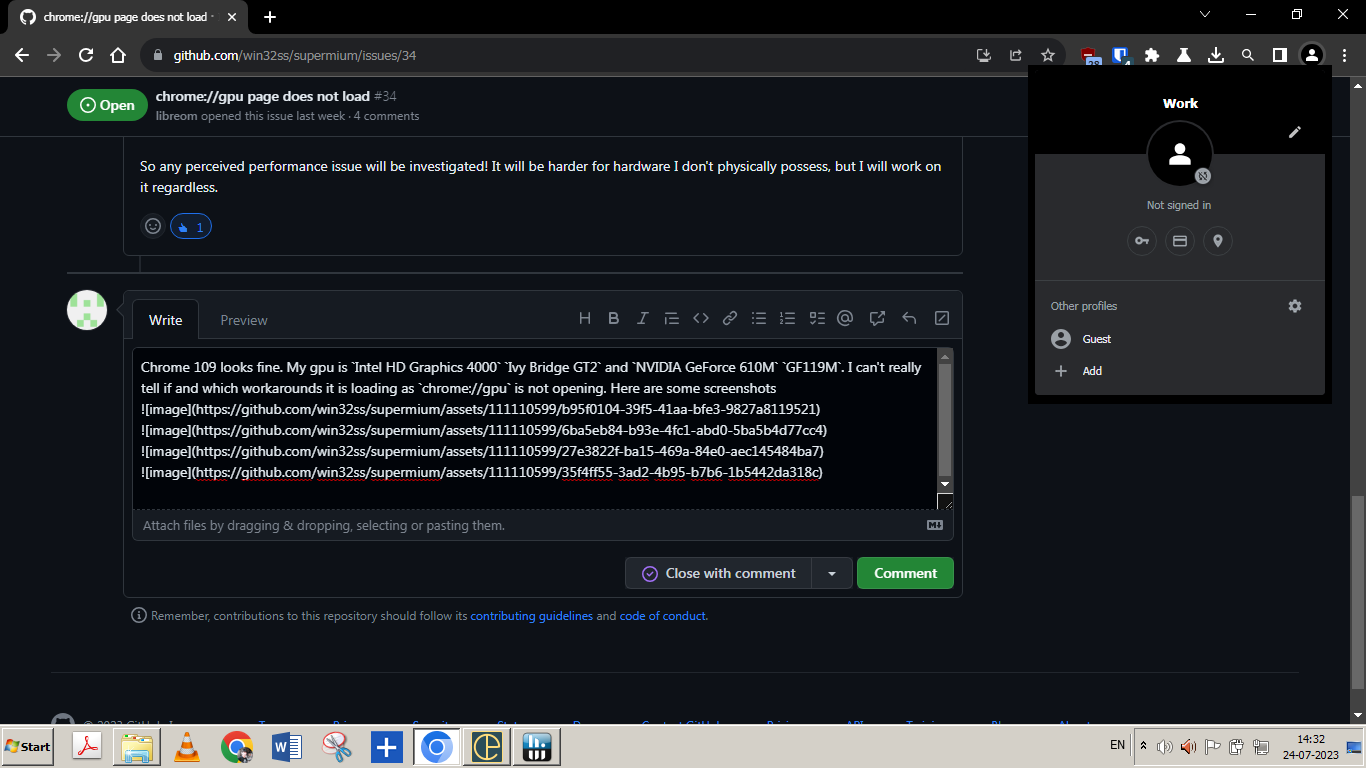This screenshot has width=1366, height=768.
Task: Click the green Comment button
Action: pyautogui.click(x=904, y=573)
